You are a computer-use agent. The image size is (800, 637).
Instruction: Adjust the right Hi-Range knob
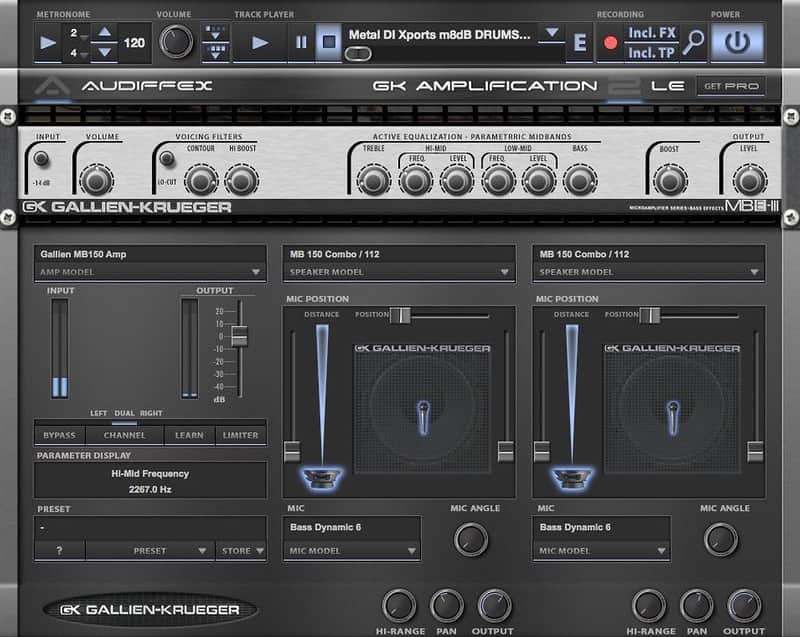(x=649, y=606)
